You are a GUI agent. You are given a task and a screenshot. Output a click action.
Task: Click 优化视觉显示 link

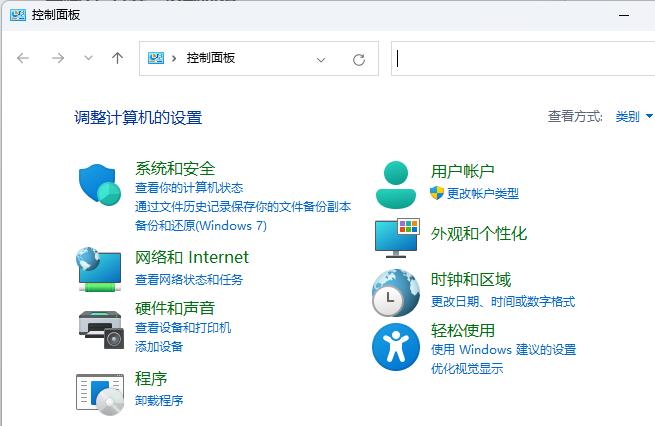pos(467,368)
